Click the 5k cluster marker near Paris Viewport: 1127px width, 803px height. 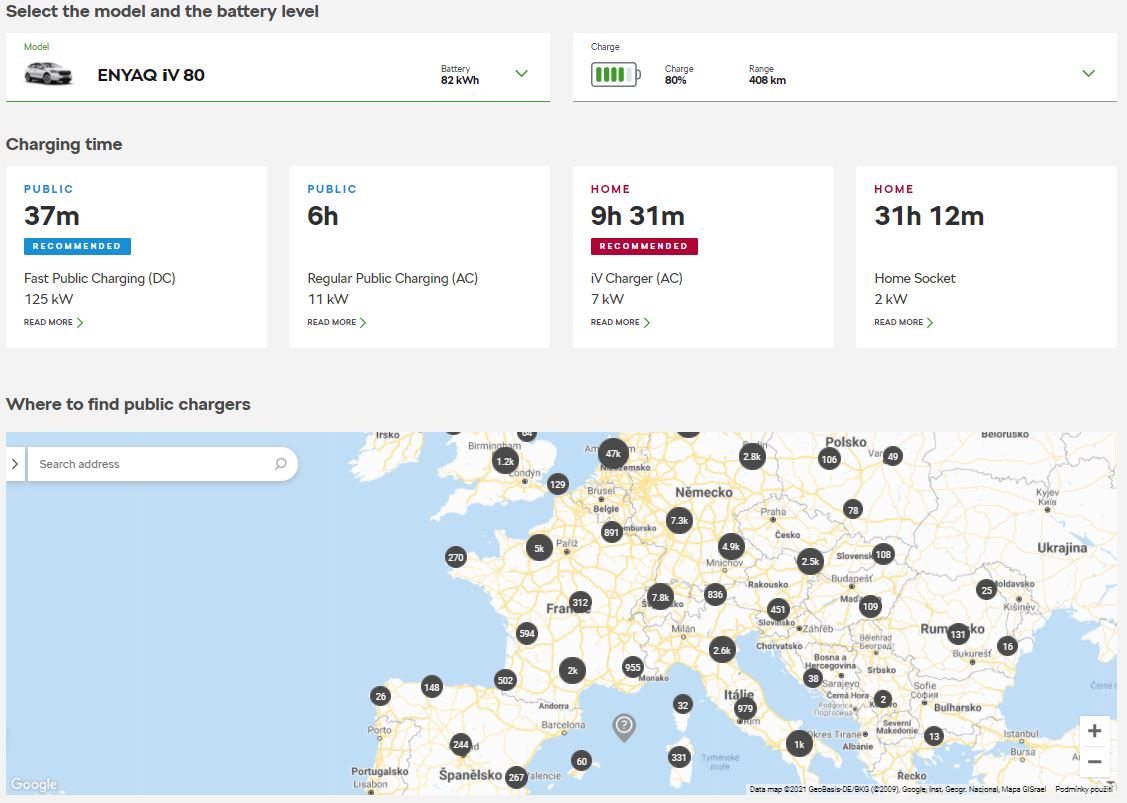(539, 548)
